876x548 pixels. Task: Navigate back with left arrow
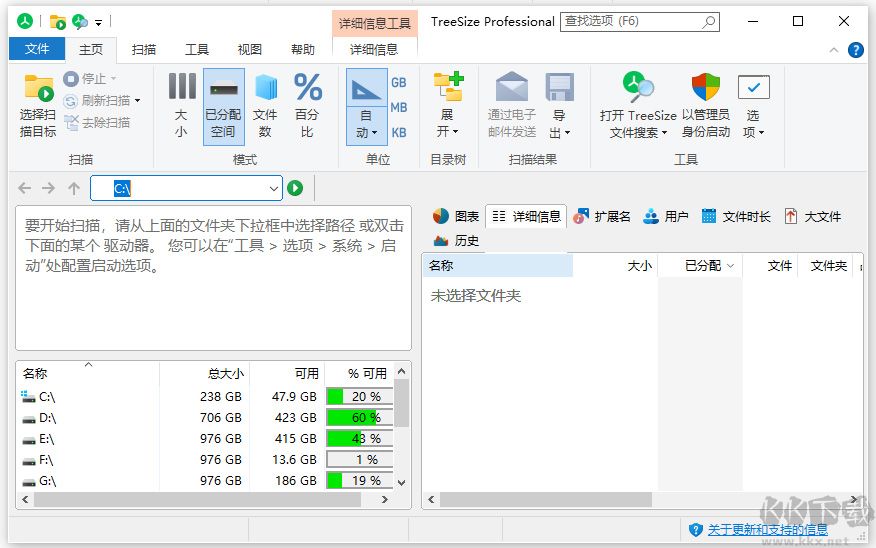coord(25,188)
